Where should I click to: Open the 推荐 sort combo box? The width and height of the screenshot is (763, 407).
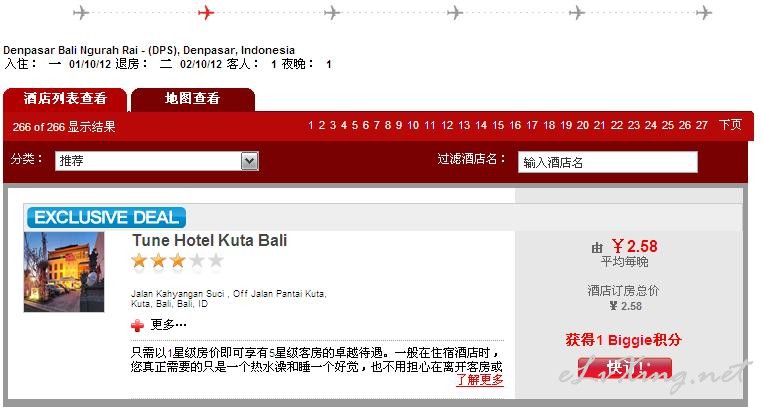point(157,161)
